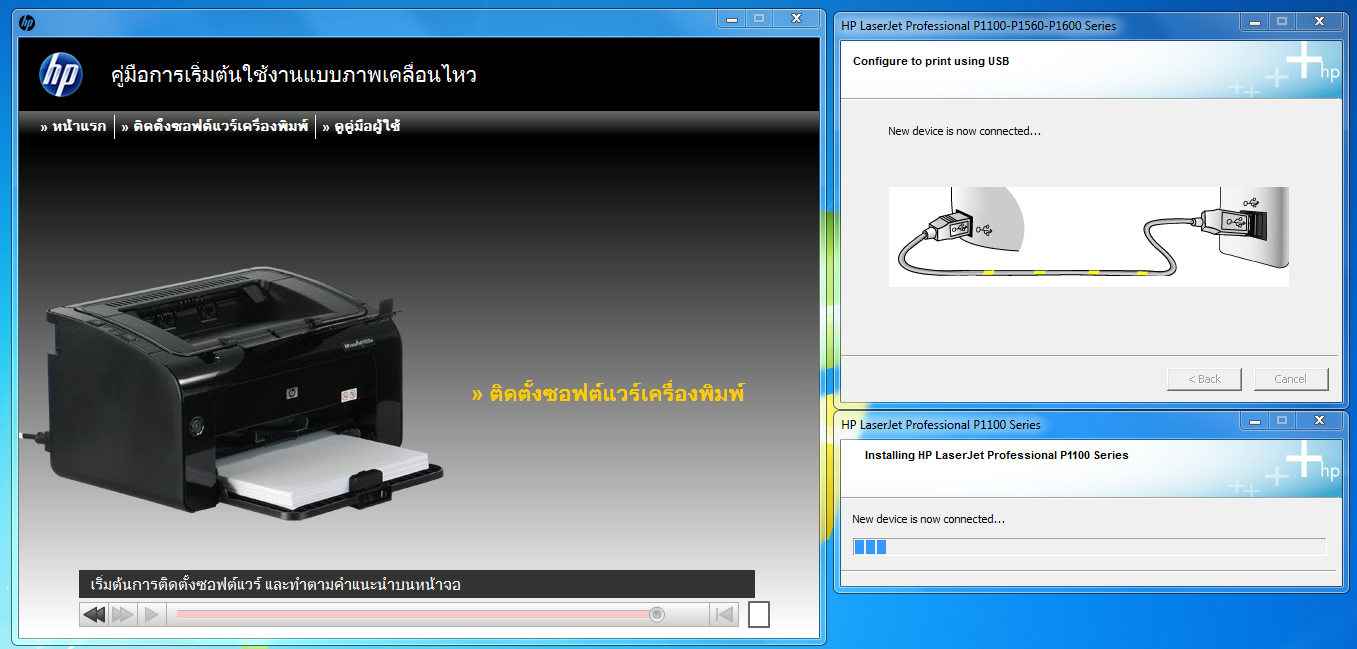Open the หน้าแรก home menu item
Viewport: 1357px width, 649px height.
(73, 126)
